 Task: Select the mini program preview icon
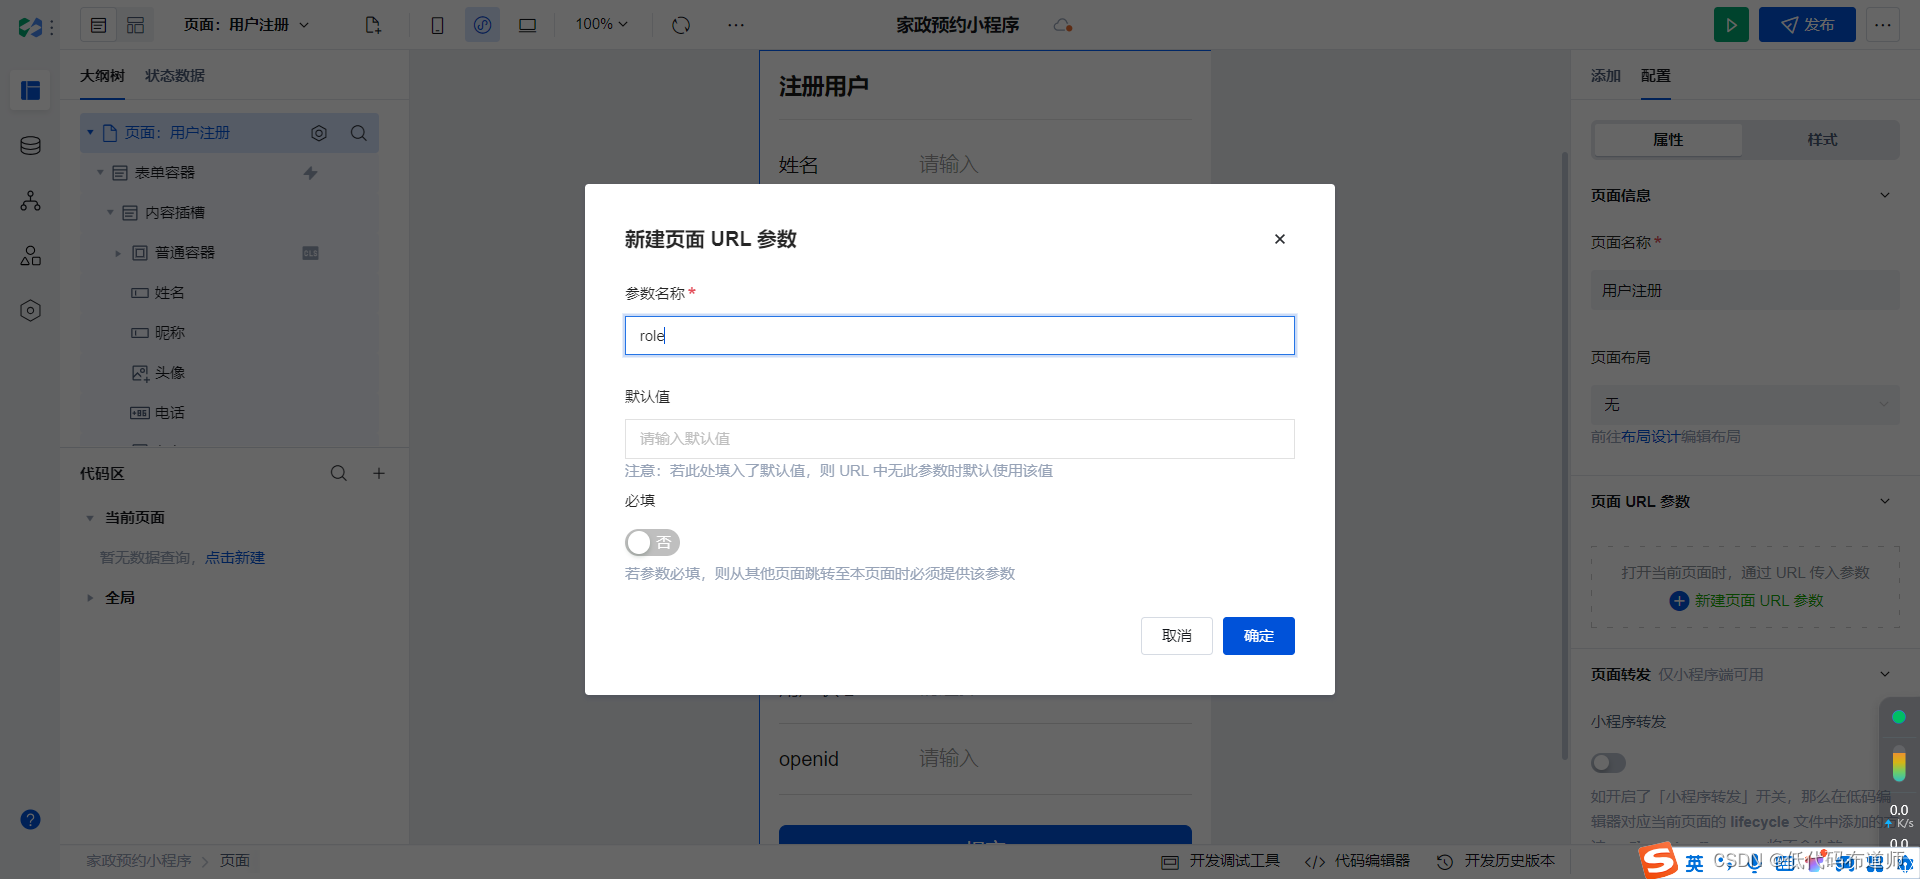pyautogui.click(x=482, y=25)
